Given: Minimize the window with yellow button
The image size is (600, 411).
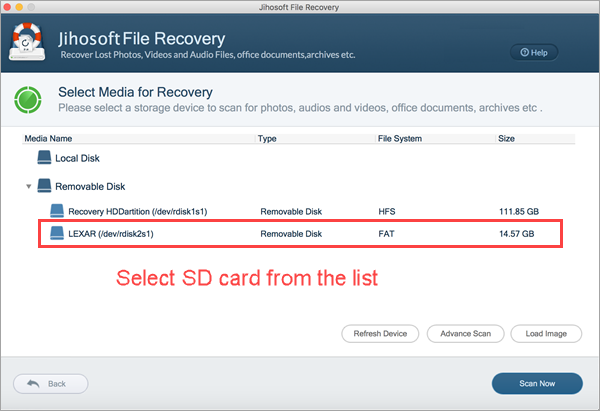Looking at the screenshot, I should [x=19, y=7].
